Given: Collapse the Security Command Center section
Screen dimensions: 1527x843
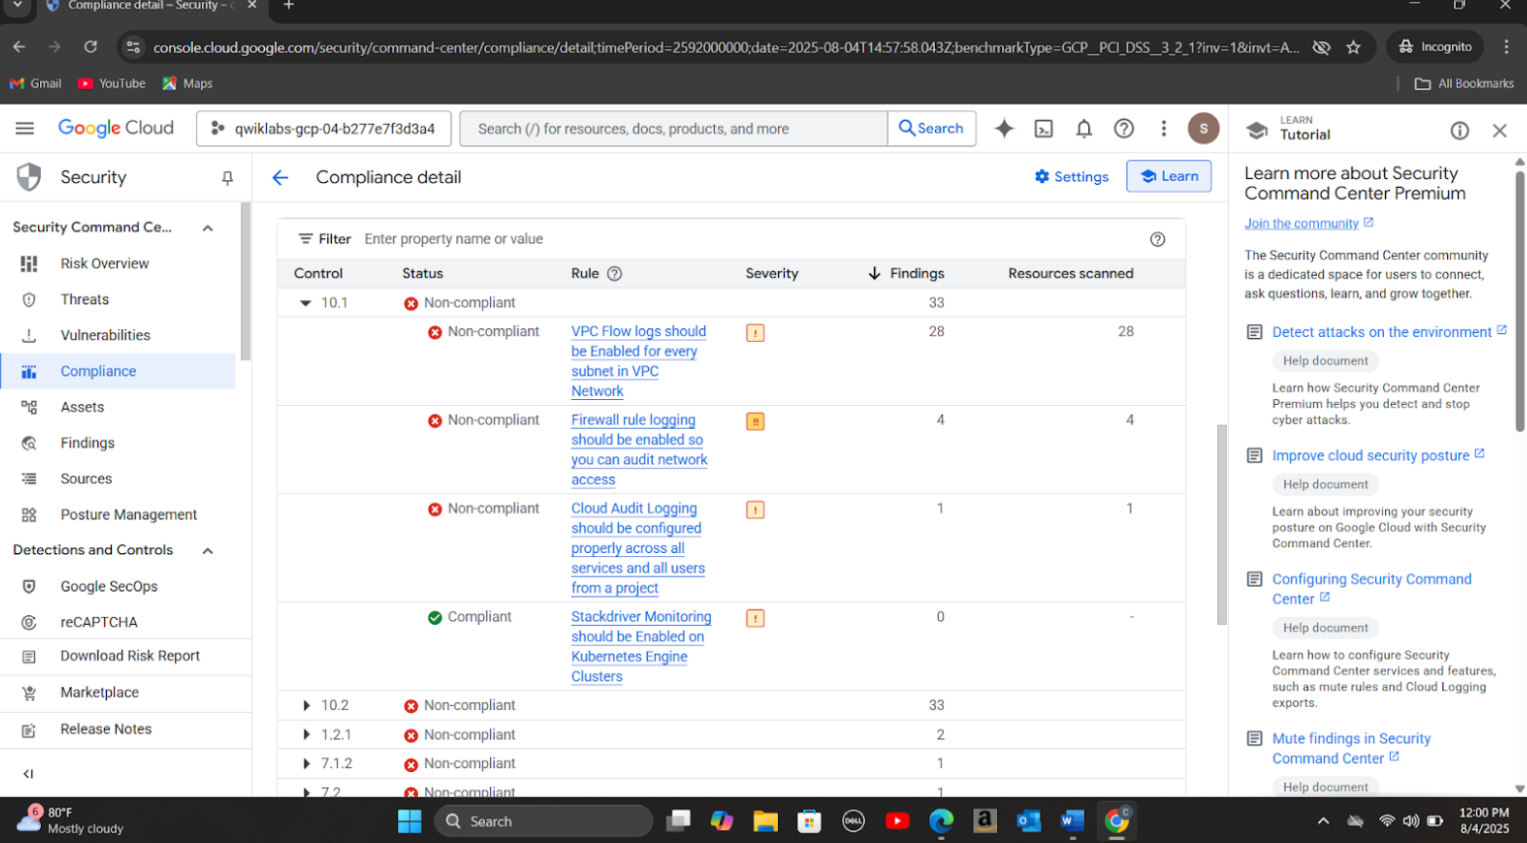Looking at the screenshot, I should click(x=208, y=228).
